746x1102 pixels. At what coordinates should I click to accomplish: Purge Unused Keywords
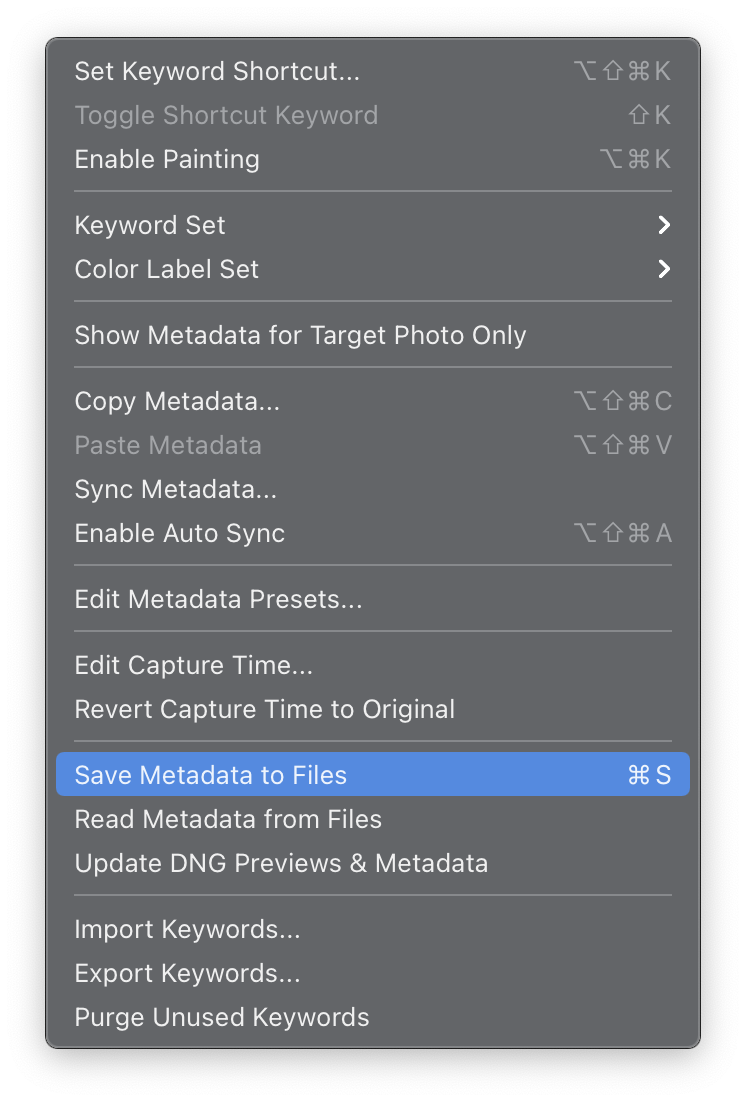pyautogui.click(x=222, y=1017)
